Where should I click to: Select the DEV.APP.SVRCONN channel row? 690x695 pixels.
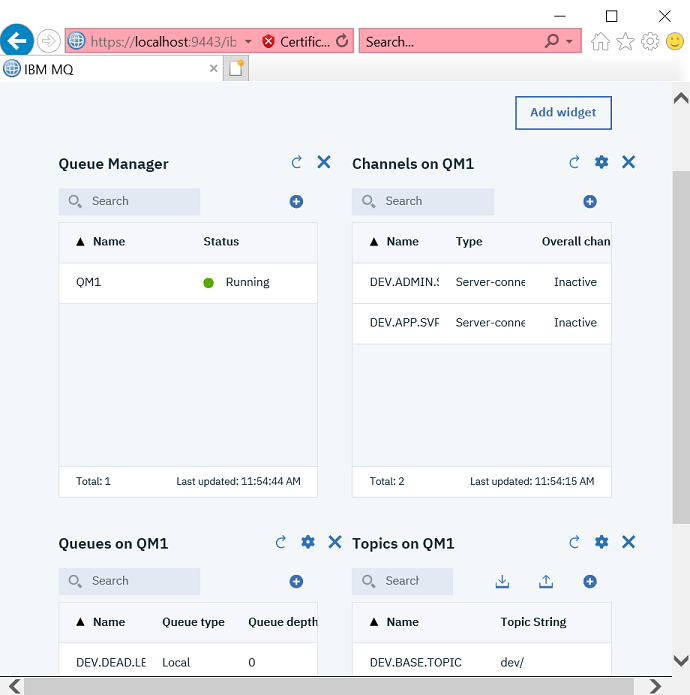(482, 323)
